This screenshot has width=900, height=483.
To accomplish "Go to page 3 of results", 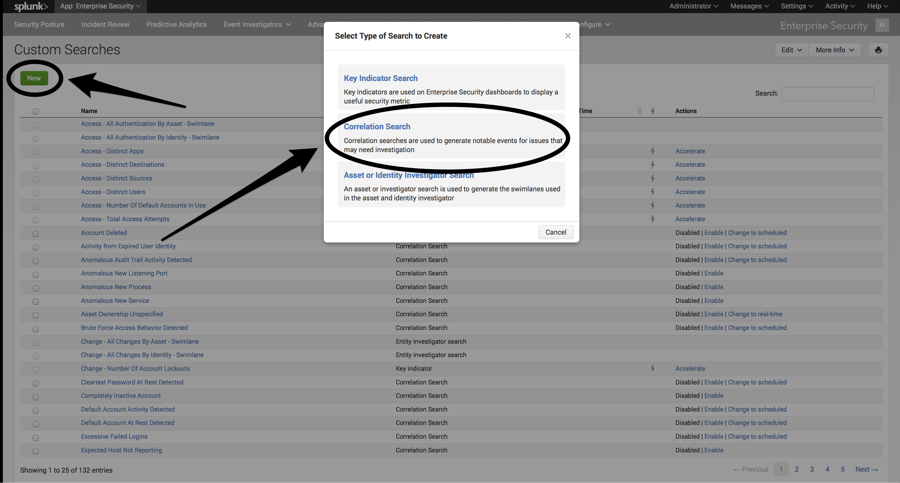I will [x=812, y=469].
